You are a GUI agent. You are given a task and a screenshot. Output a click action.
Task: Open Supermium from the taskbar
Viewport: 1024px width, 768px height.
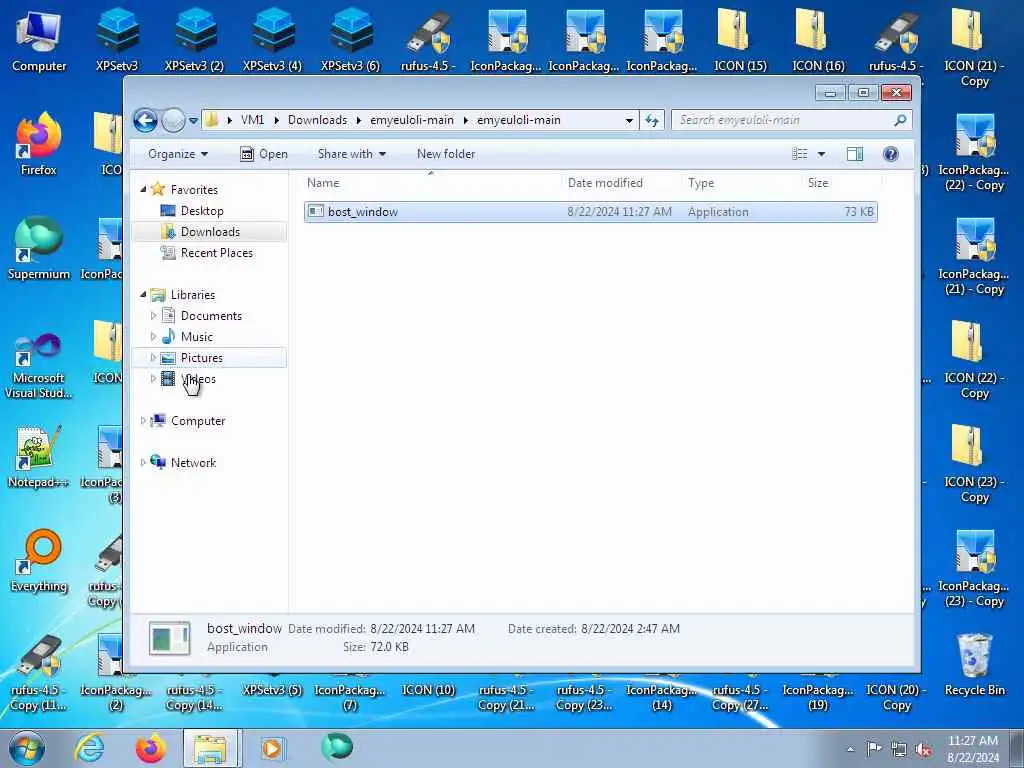point(337,748)
